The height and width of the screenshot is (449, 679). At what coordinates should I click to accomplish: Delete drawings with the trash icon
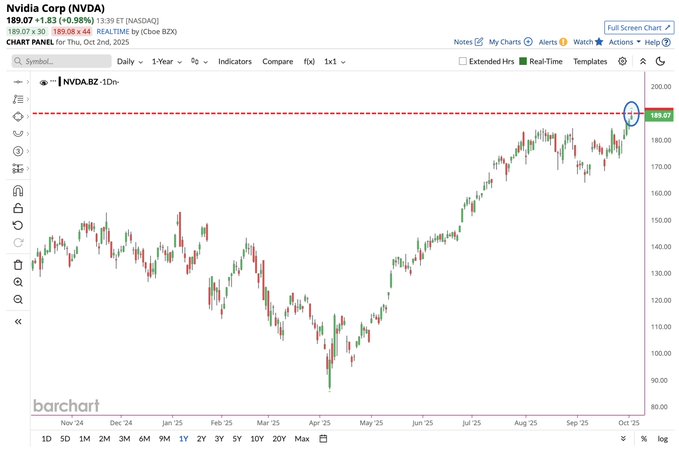pyautogui.click(x=18, y=265)
